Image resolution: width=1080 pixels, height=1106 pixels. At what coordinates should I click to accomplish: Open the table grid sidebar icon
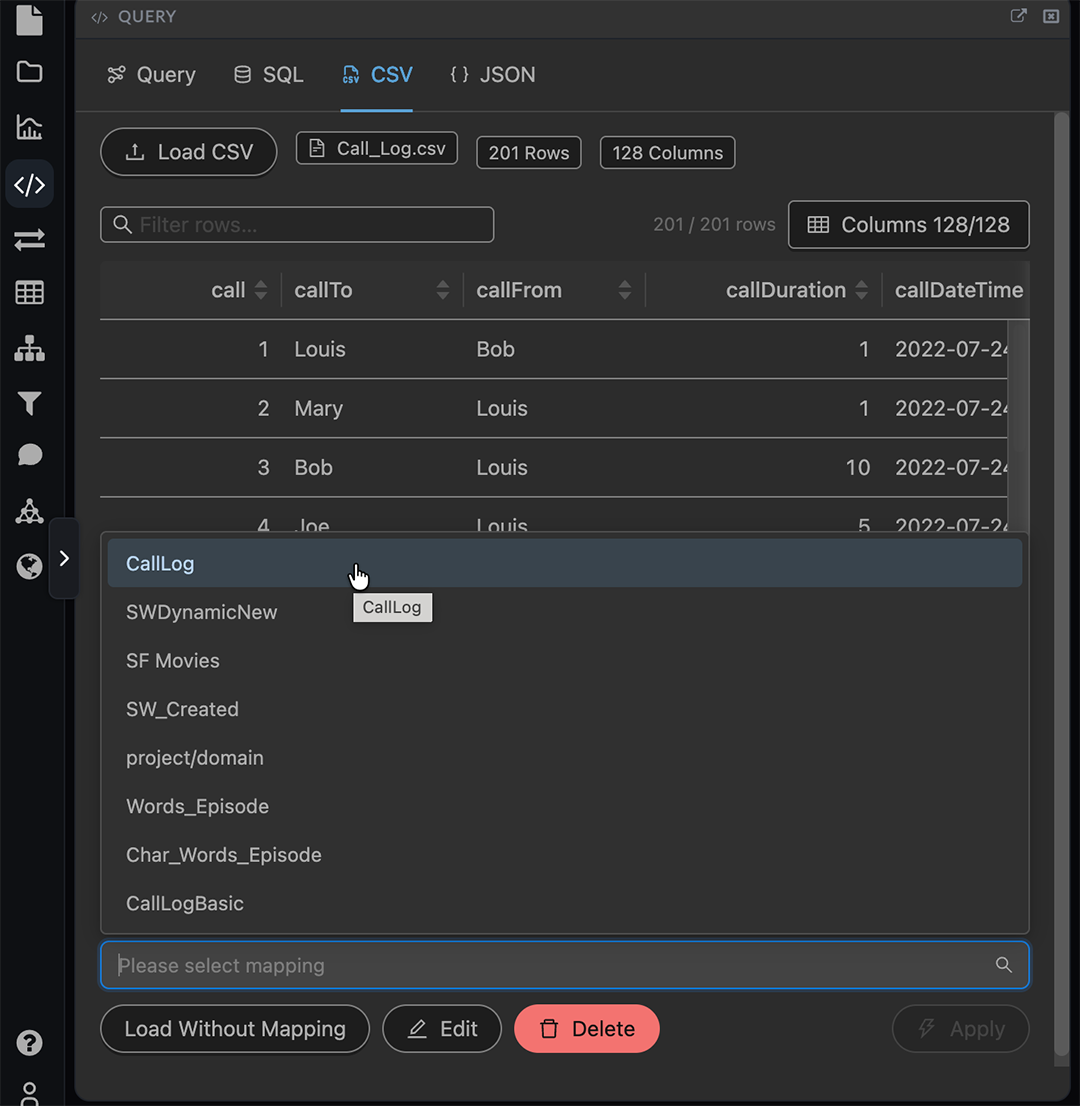[x=29, y=293]
